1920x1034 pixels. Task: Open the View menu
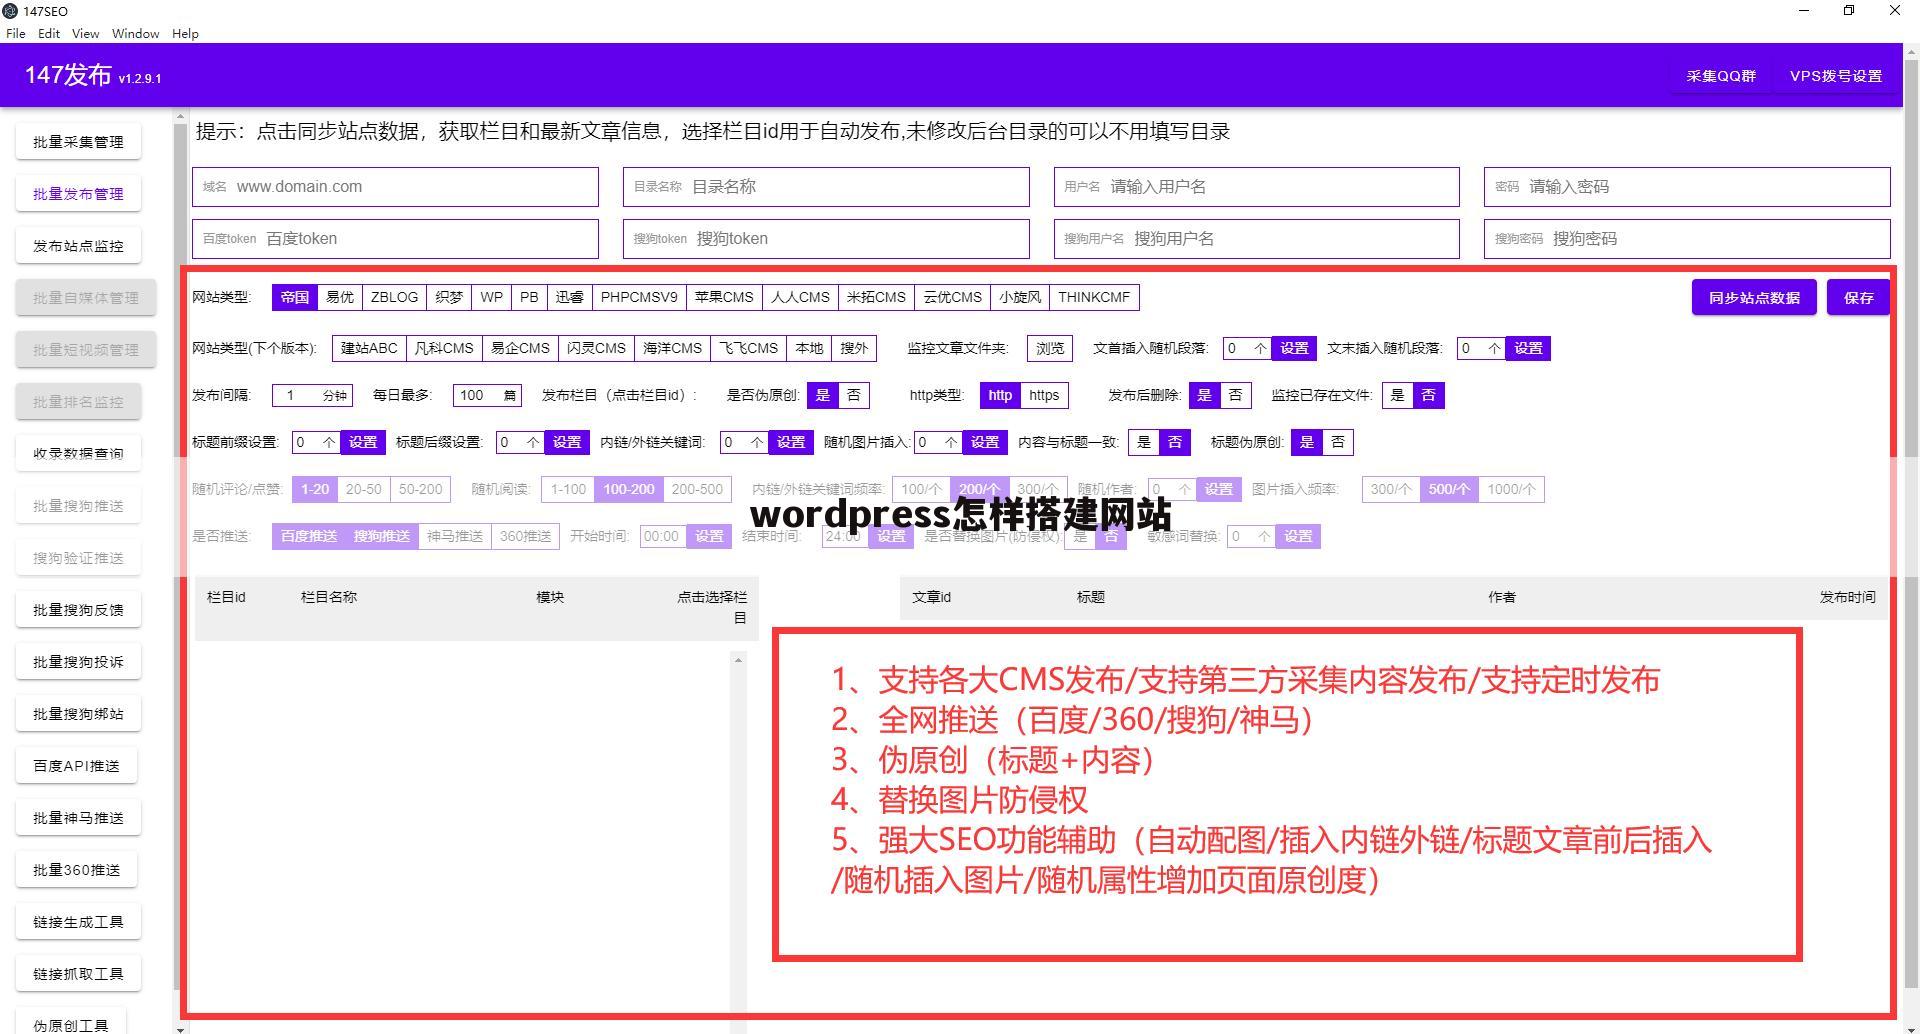[x=85, y=33]
